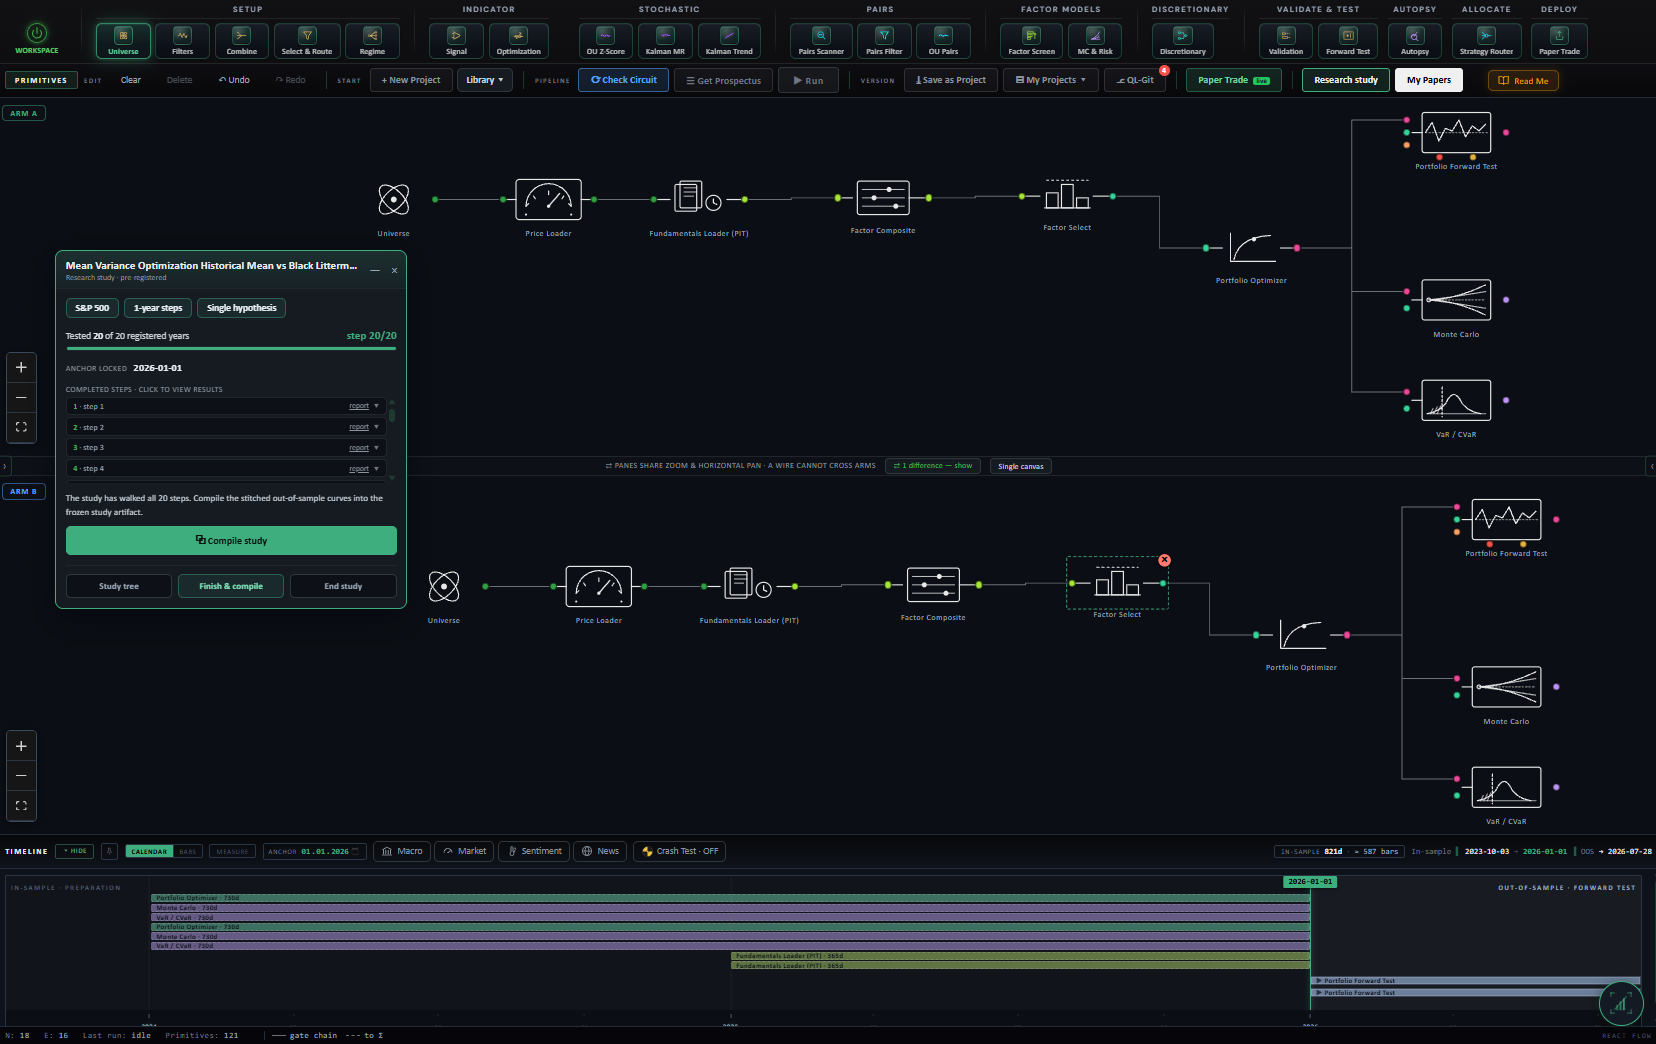Click the Workspace power icon
Viewport: 1656px width, 1044px height.
click(x=37, y=33)
